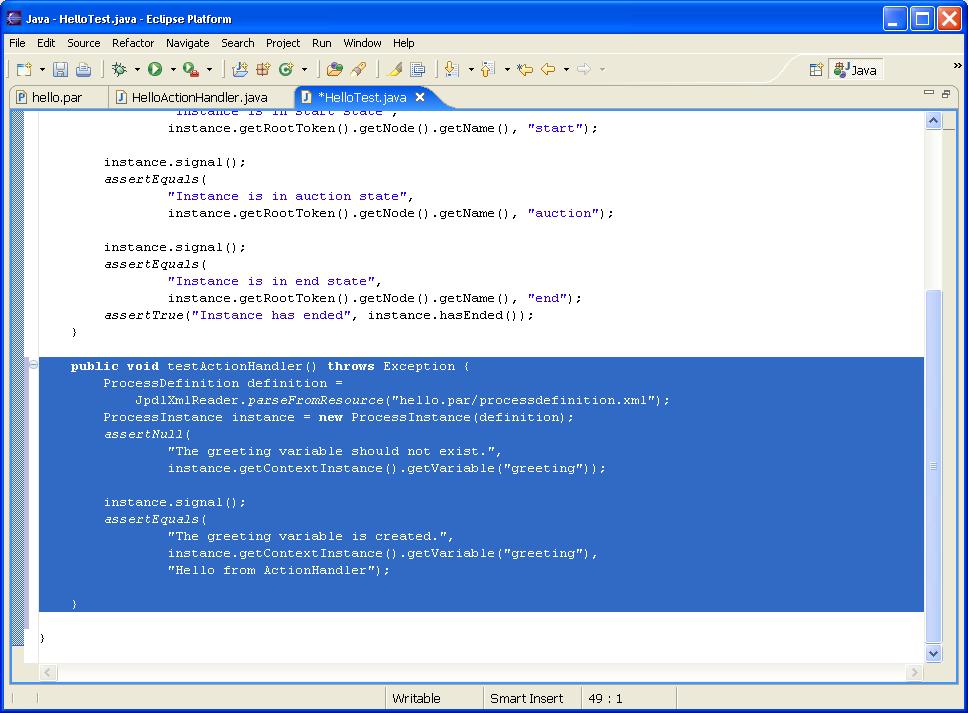Click the Search flashlight icon
Screen dimensions: 968x713
359,69
